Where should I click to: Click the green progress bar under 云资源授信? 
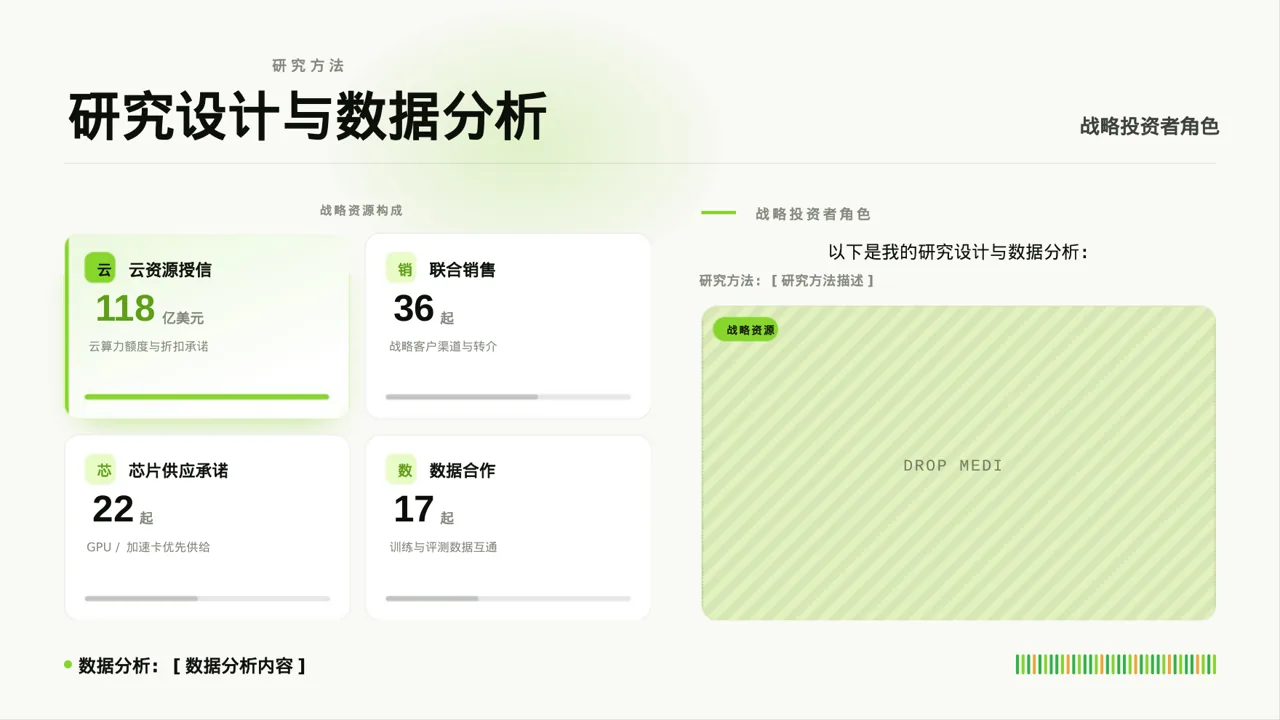[x=207, y=397]
